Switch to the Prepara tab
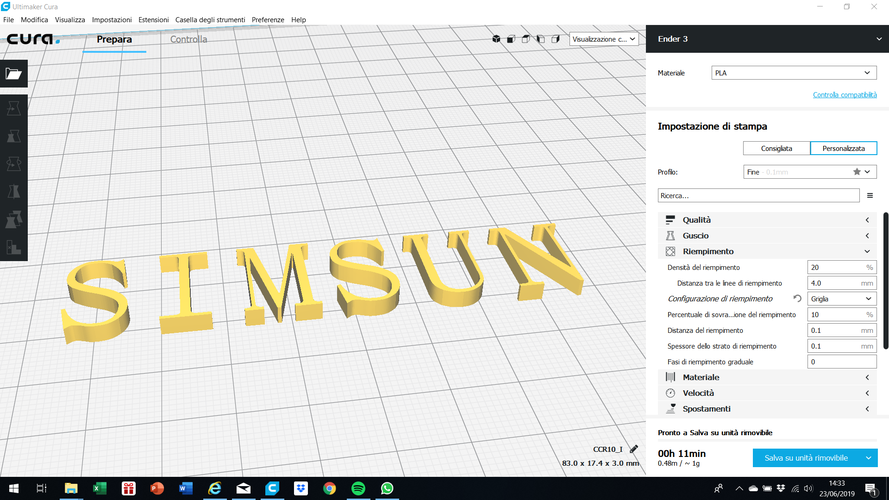This screenshot has height=500, width=889. click(114, 39)
